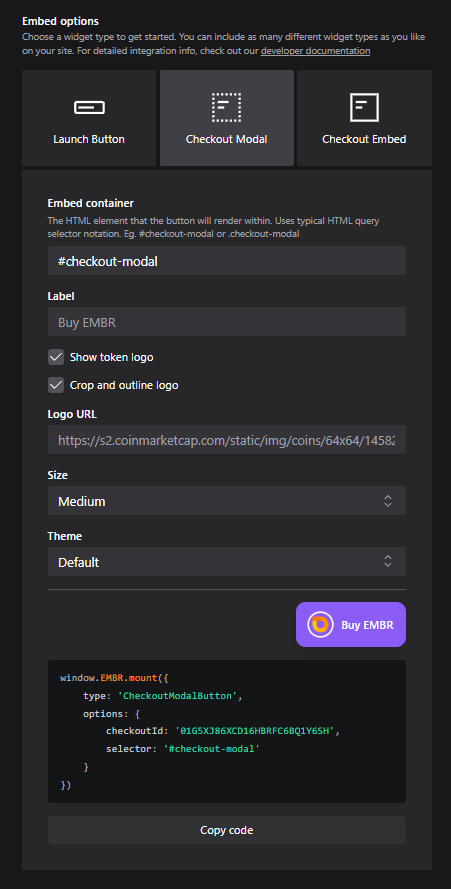Open the Theme dropdown set to Default
Viewport: 451px width, 889px height.
coord(227,561)
